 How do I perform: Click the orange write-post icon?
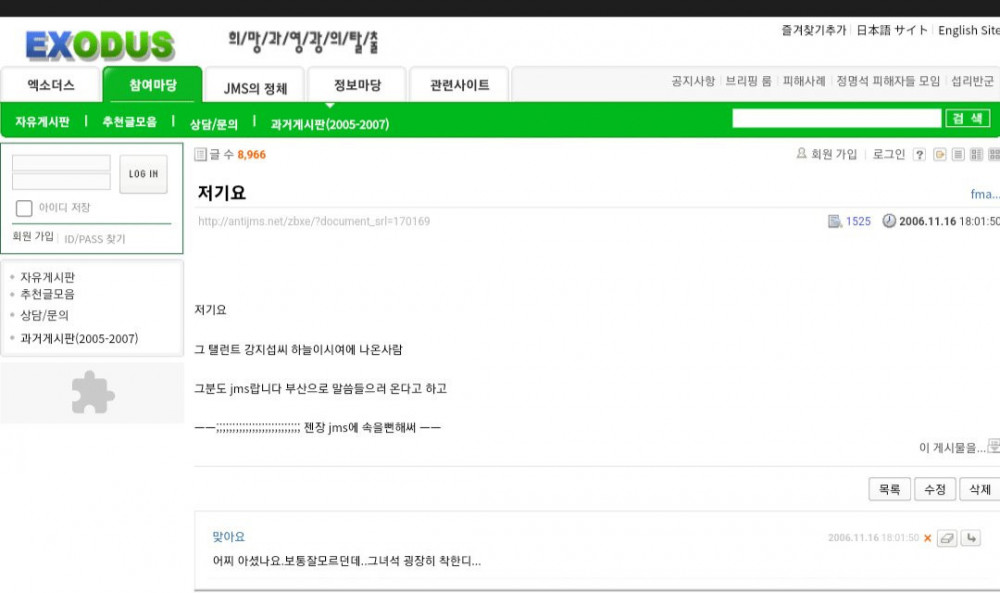pos(939,154)
